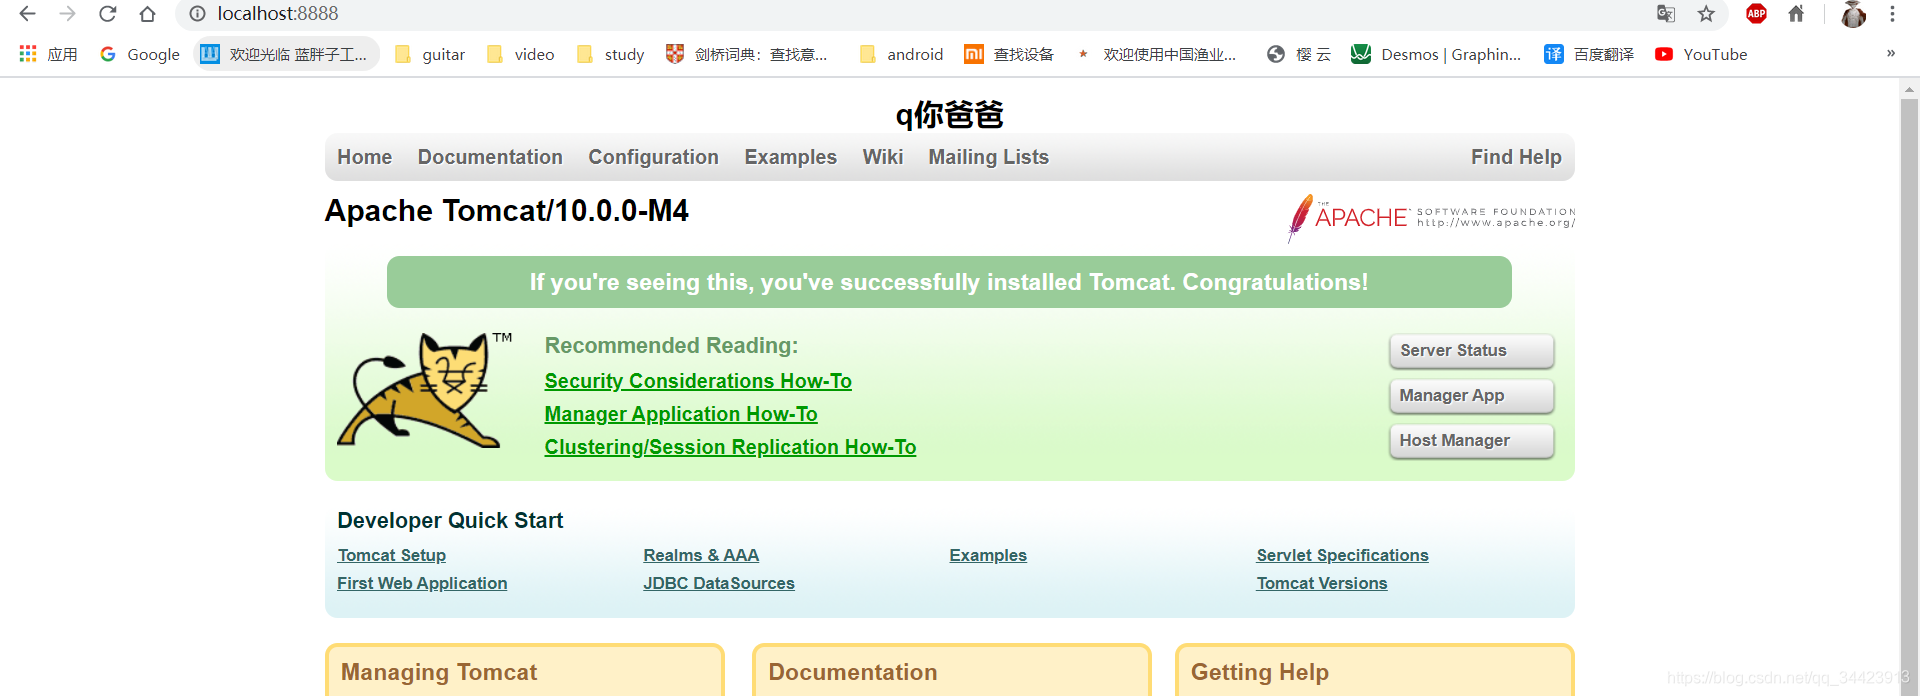Click the address bar URL

click(278, 14)
